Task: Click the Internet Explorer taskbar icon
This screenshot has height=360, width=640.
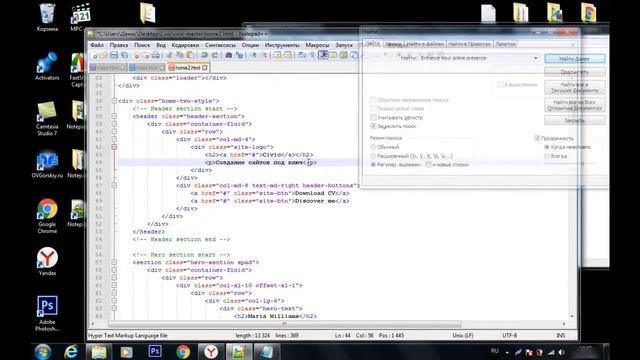Action: 71,351
